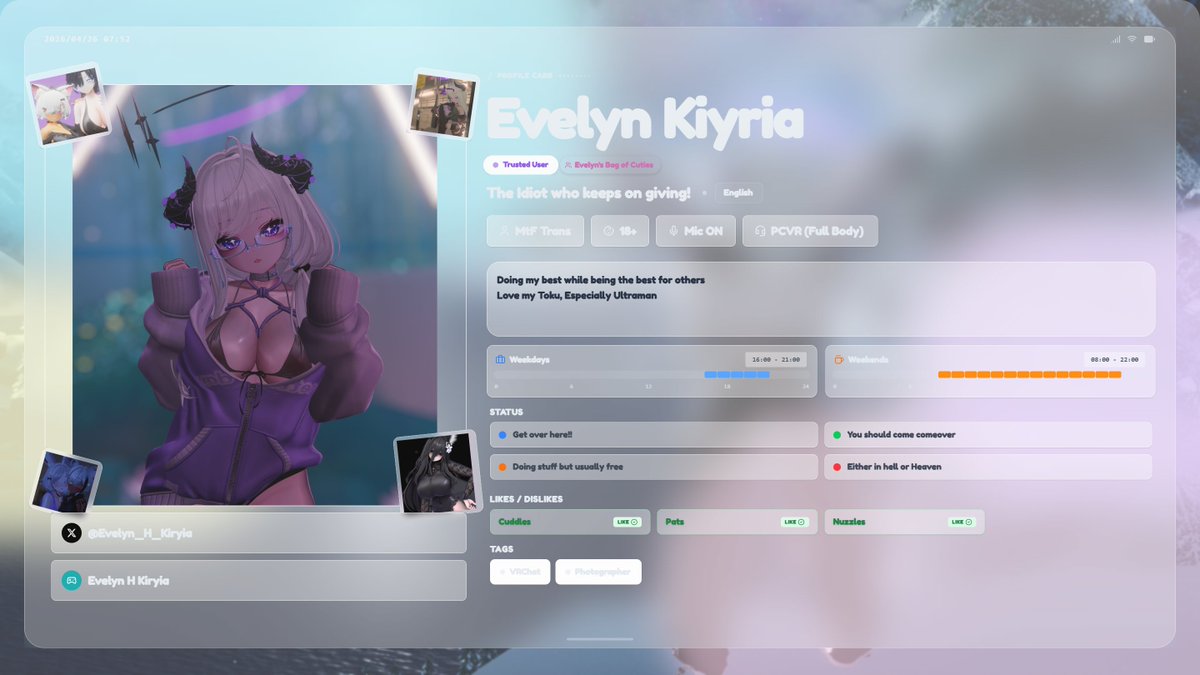Click the group icon in Bag of Cuties badge
The width and height of the screenshot is (1200, 675).
pyautogui.click(x=568, y=165)
